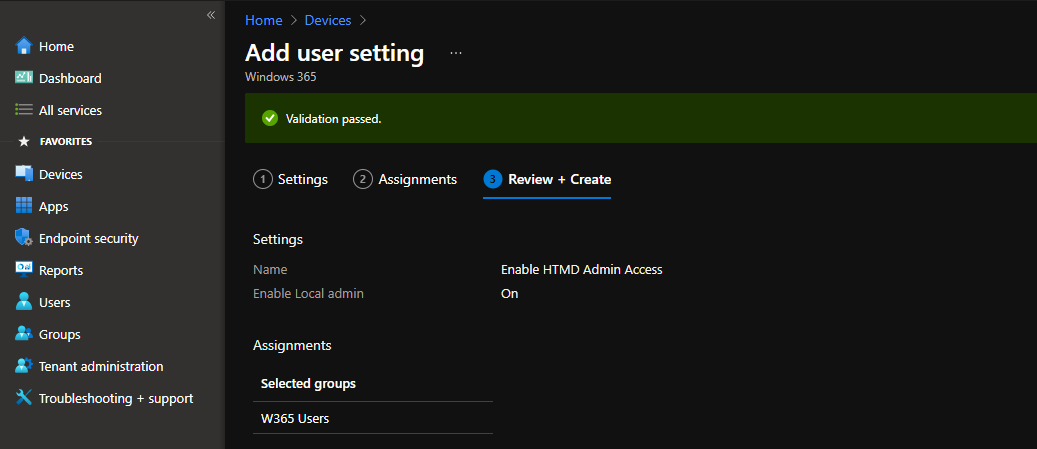Click the Enable HTMD Admin Access value
Image resolution: width=1037 pixels, height=449 pixels.
(x=581, y=269)
